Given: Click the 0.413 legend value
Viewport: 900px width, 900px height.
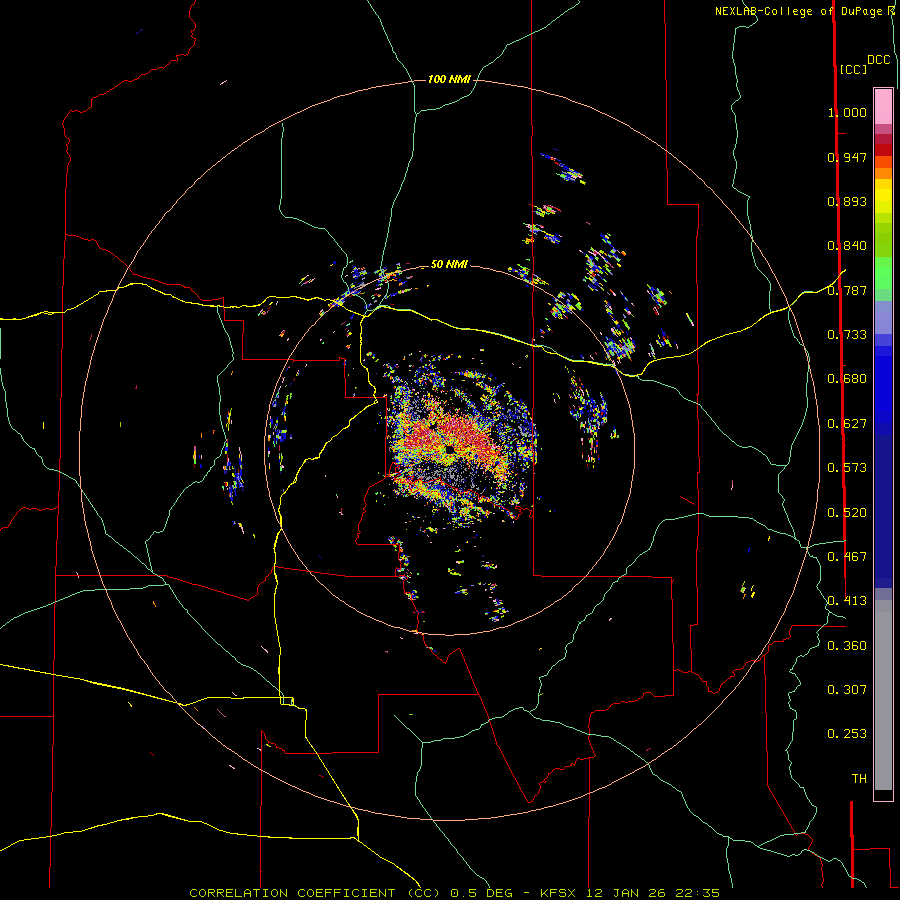Looking at the screenshot, I should (847, 601).
